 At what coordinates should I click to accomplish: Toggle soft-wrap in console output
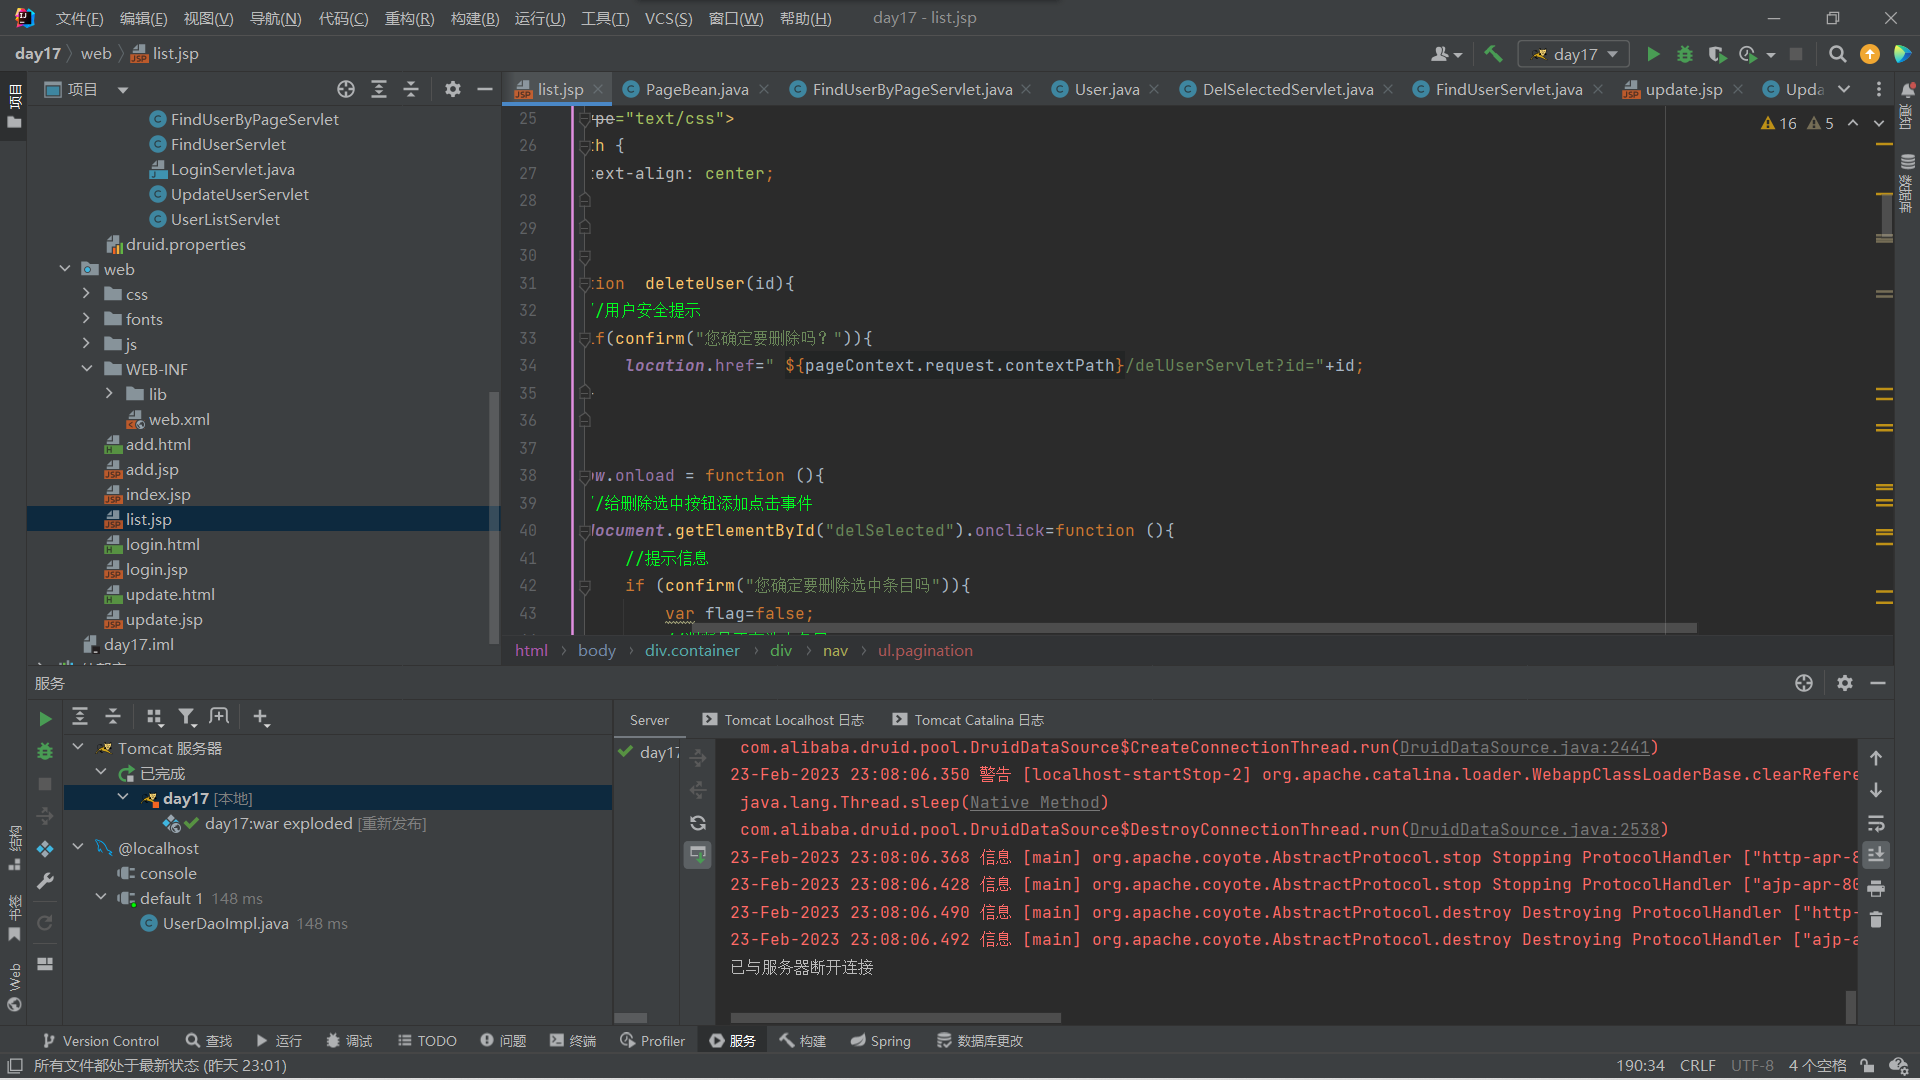1876,823
